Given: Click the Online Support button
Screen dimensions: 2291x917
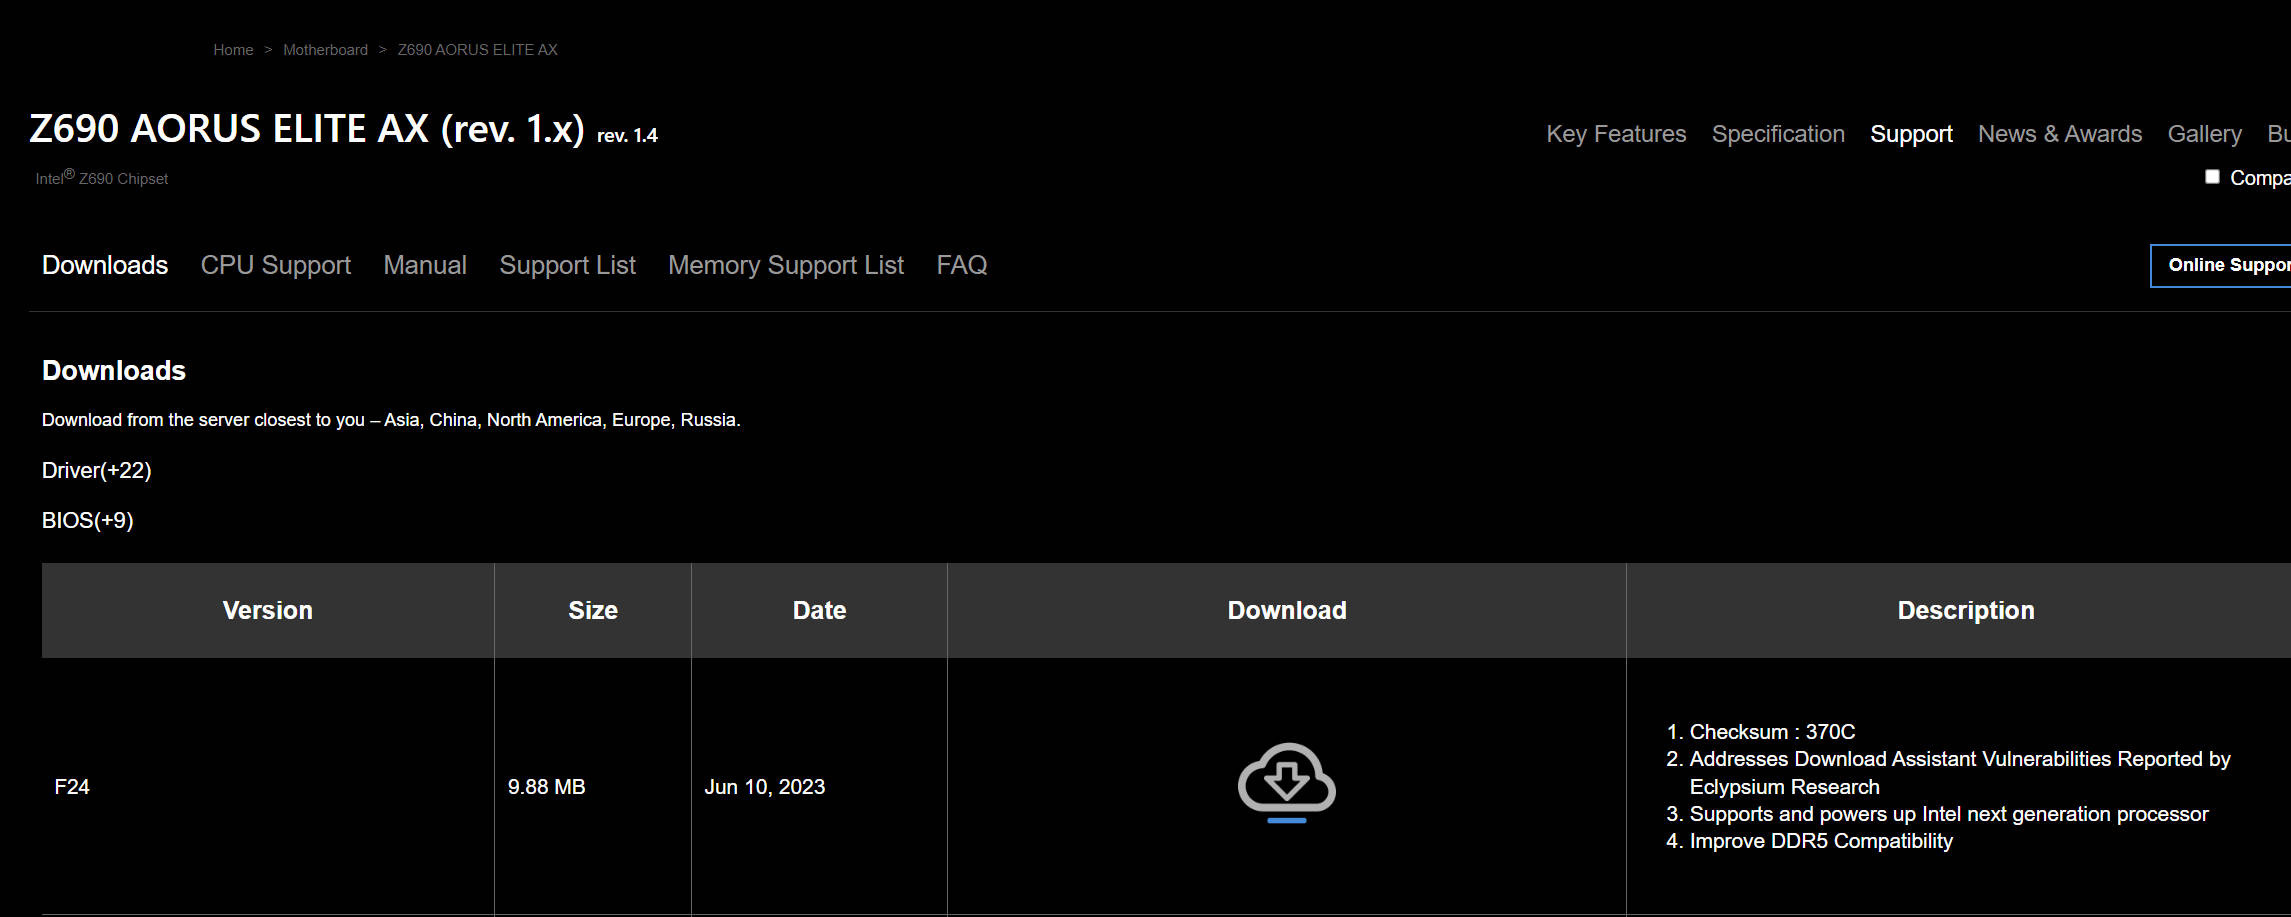Looking at the screenshot, I should (x=2221, y=265).
